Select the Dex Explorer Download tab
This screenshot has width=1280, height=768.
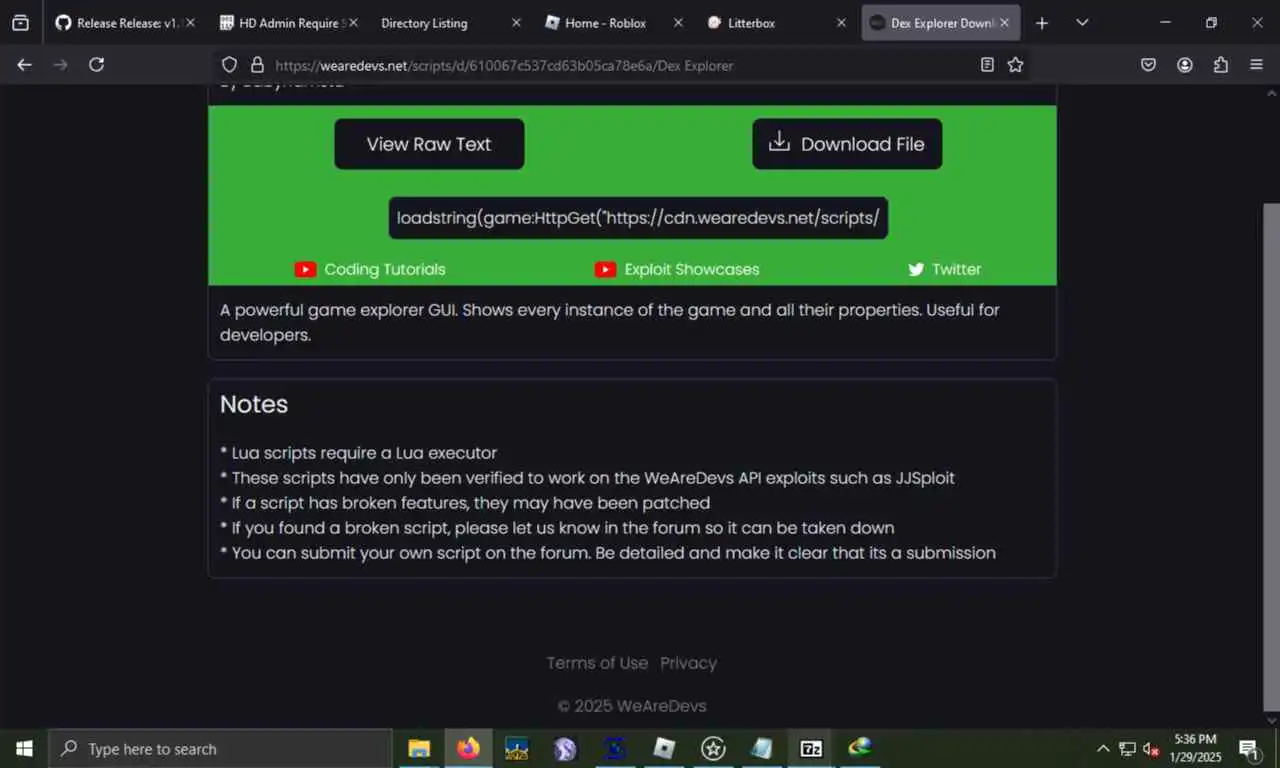941,22
